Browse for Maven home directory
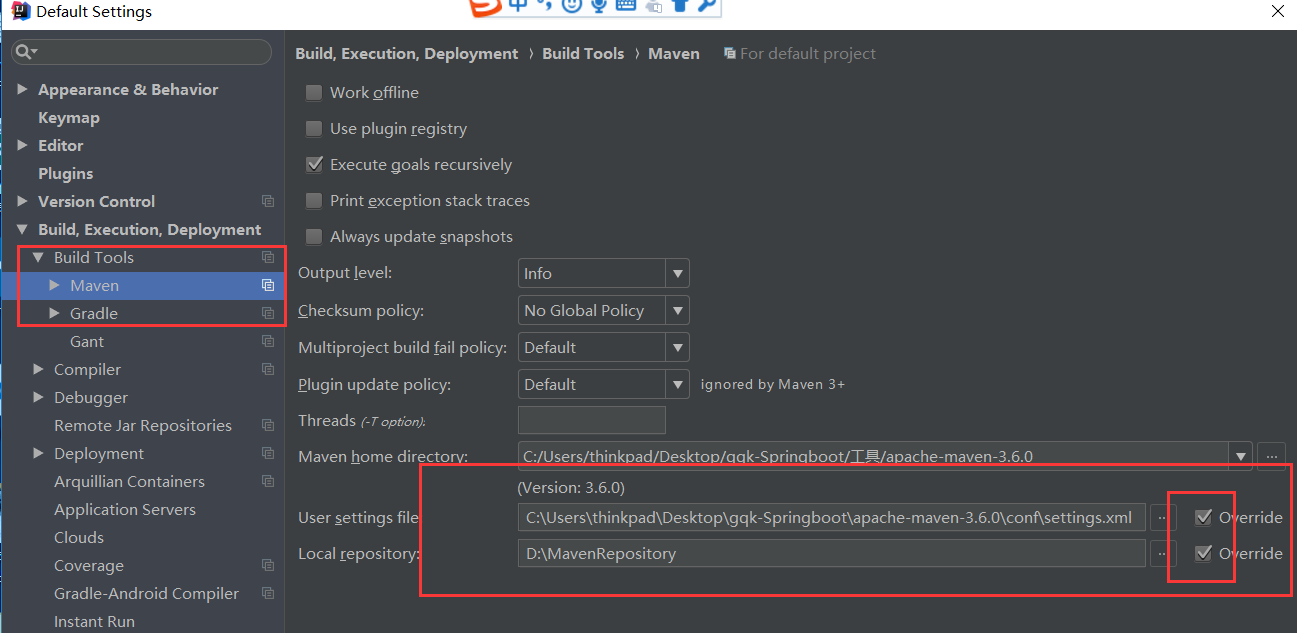Screen dimensions: 1297x633 click(x=1271, y=456)
